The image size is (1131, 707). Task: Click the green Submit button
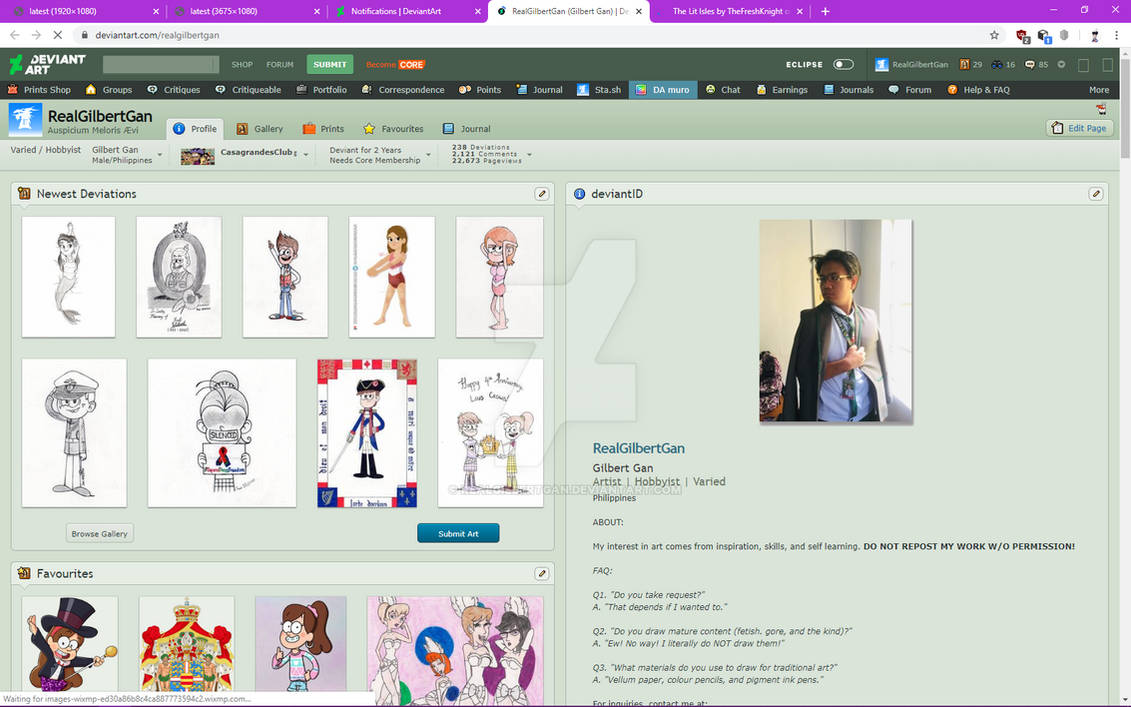coord(330,64)
